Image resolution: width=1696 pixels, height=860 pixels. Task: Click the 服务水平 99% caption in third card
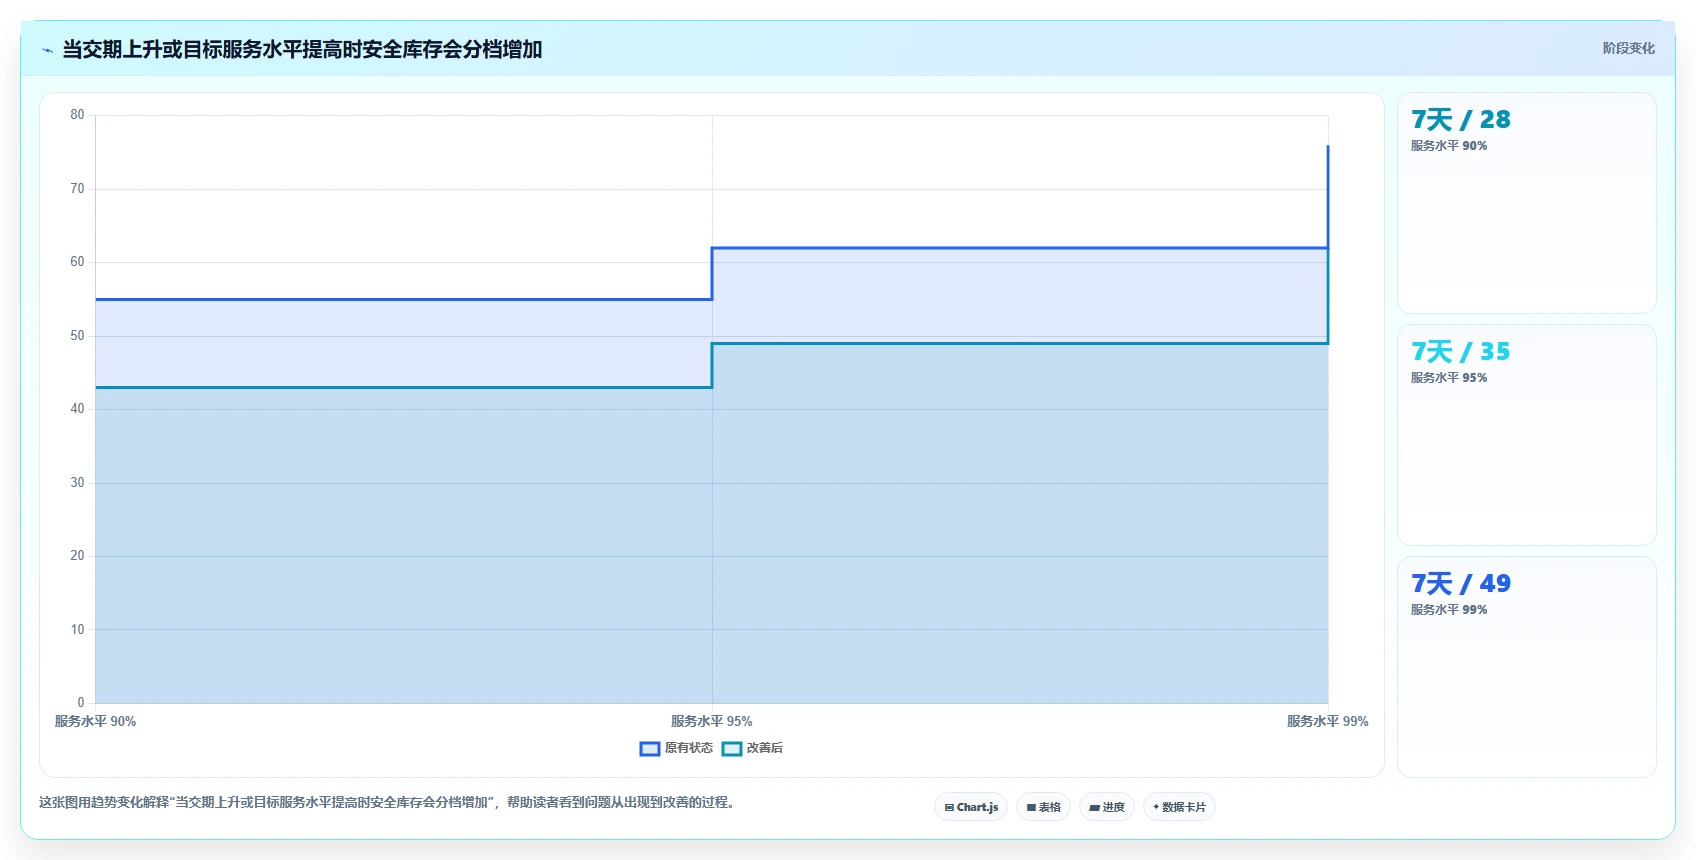point(1448,610)
